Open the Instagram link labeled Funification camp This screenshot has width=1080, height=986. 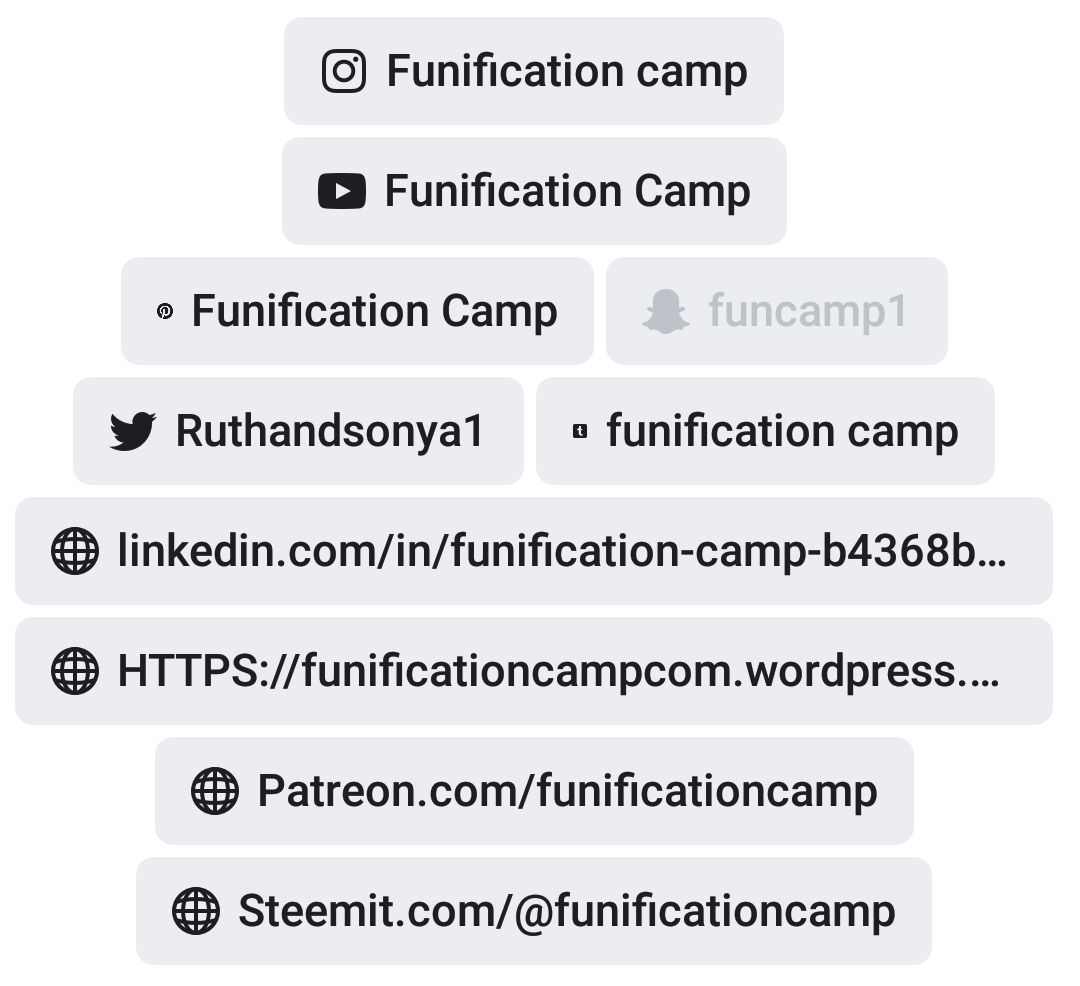567,71
